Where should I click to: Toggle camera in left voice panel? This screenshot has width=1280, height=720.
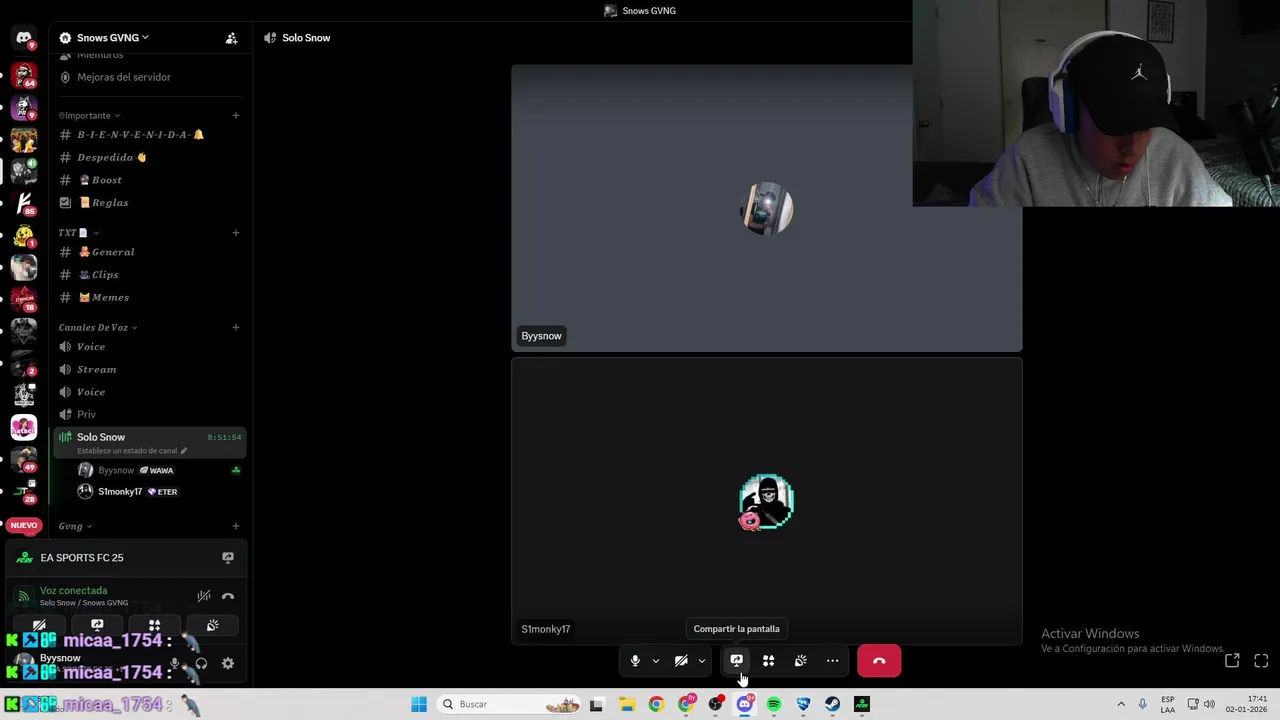[x=39, y=626]
